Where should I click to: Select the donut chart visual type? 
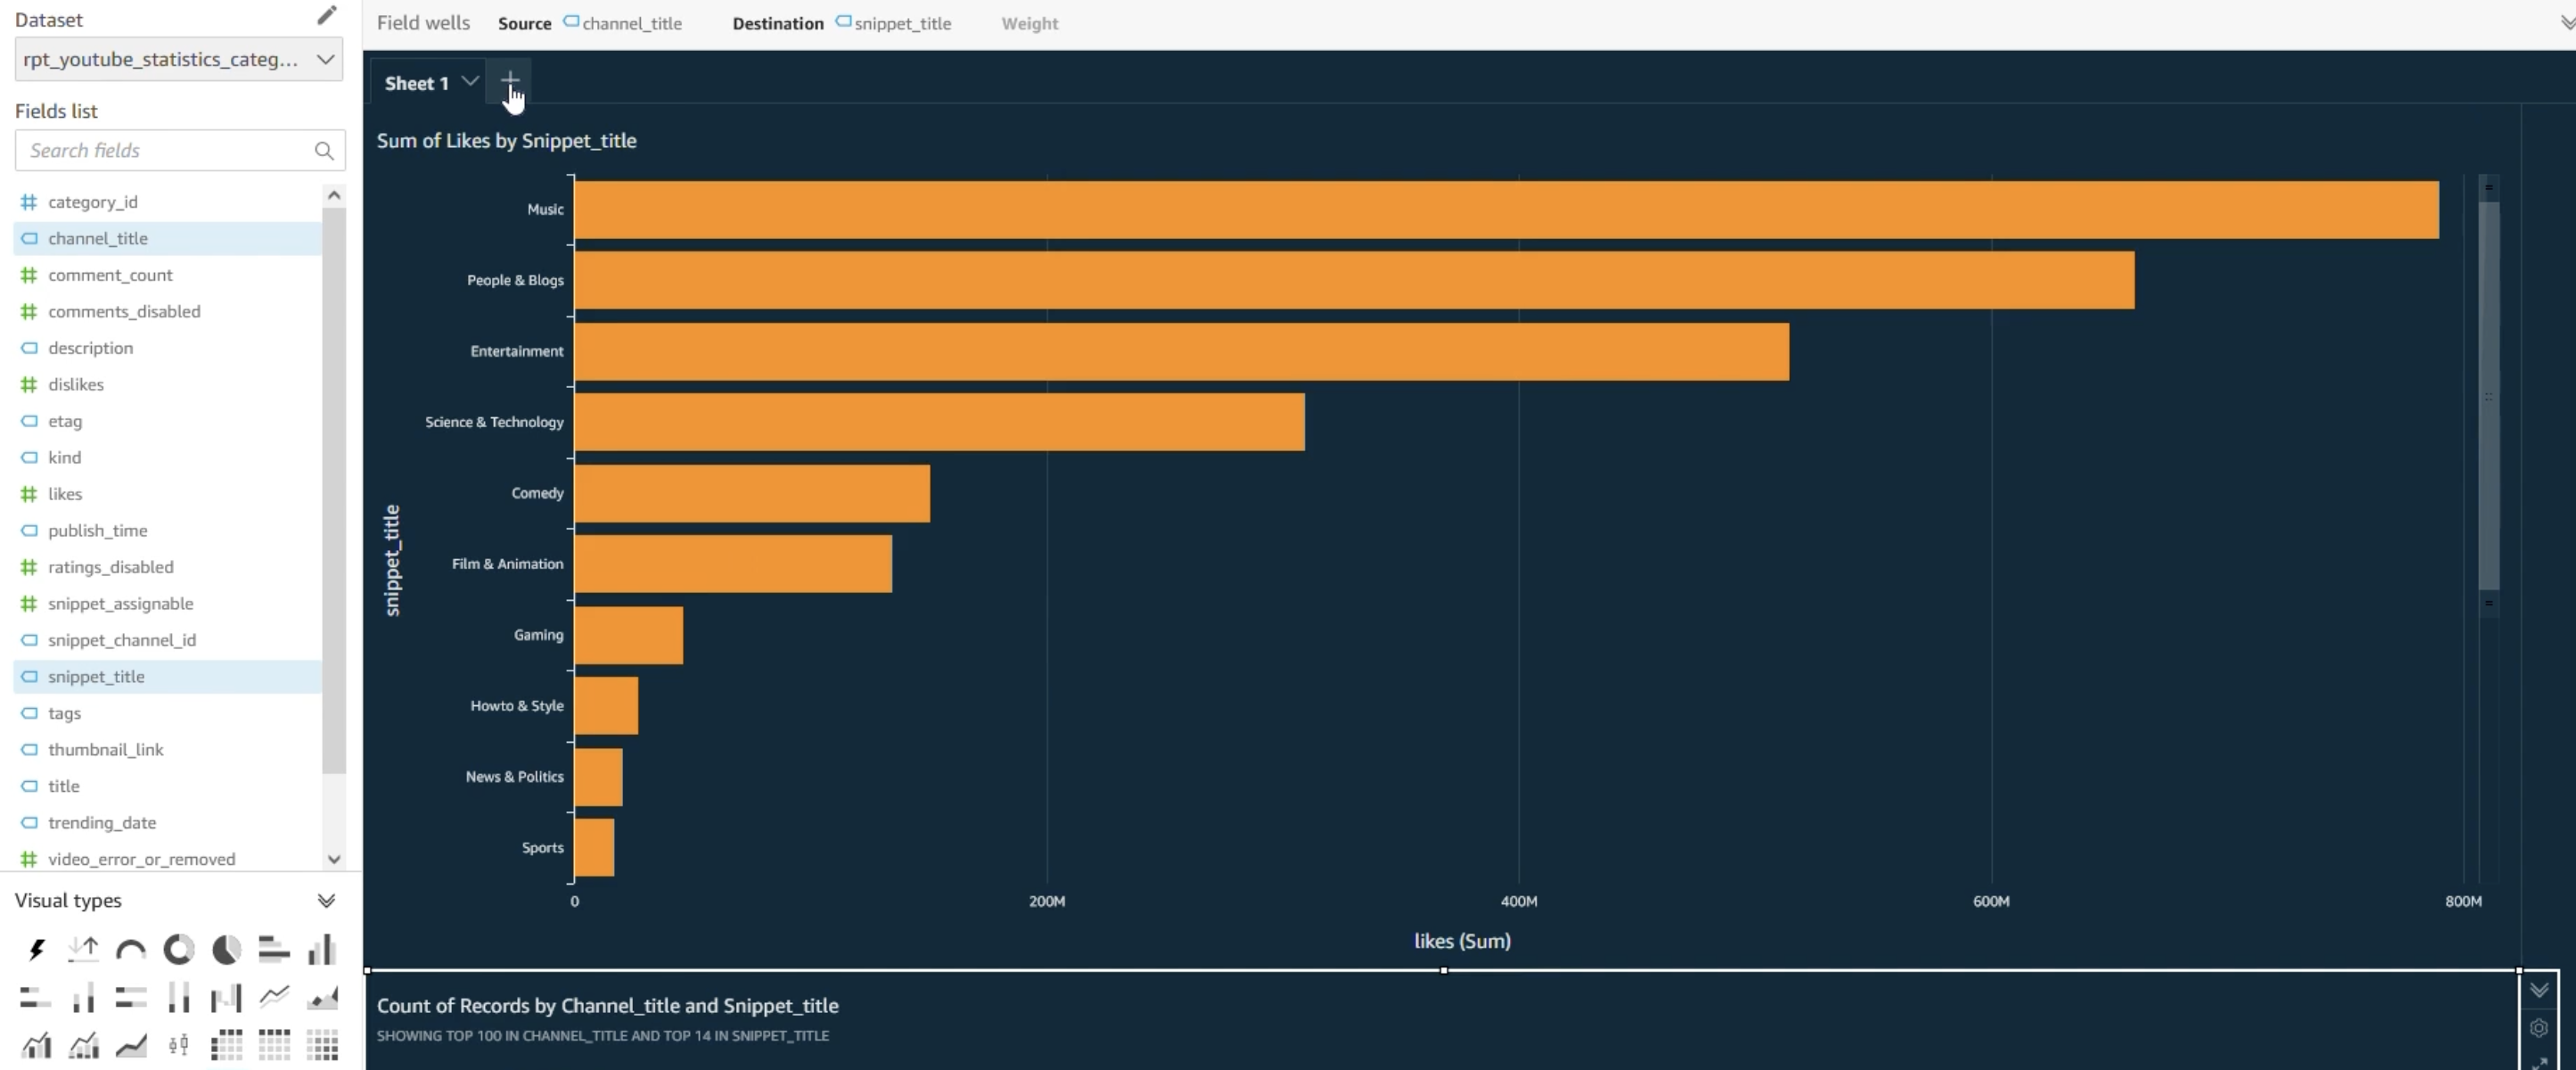coord(178,949)
